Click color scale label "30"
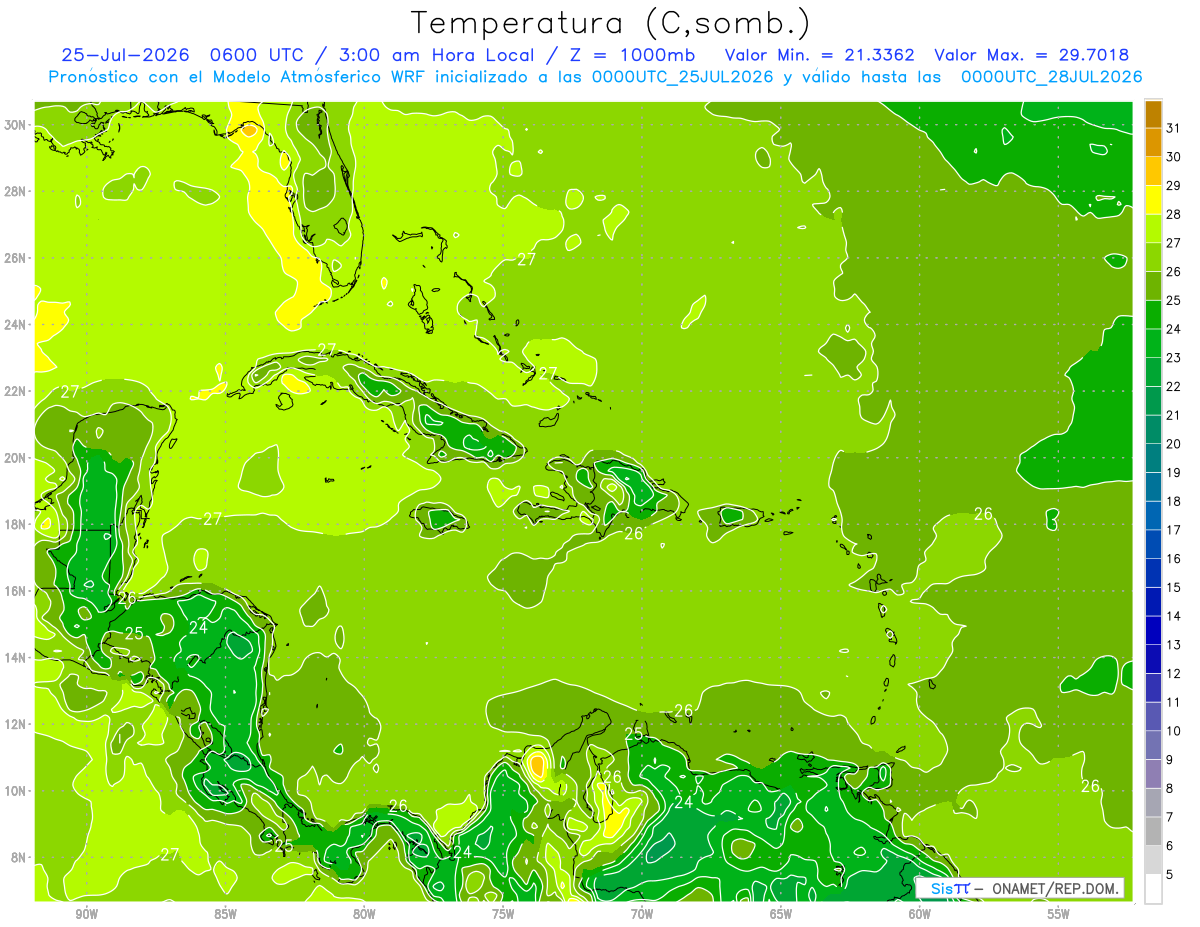Screen dimensions: 1200x927 click(1174, 157)
